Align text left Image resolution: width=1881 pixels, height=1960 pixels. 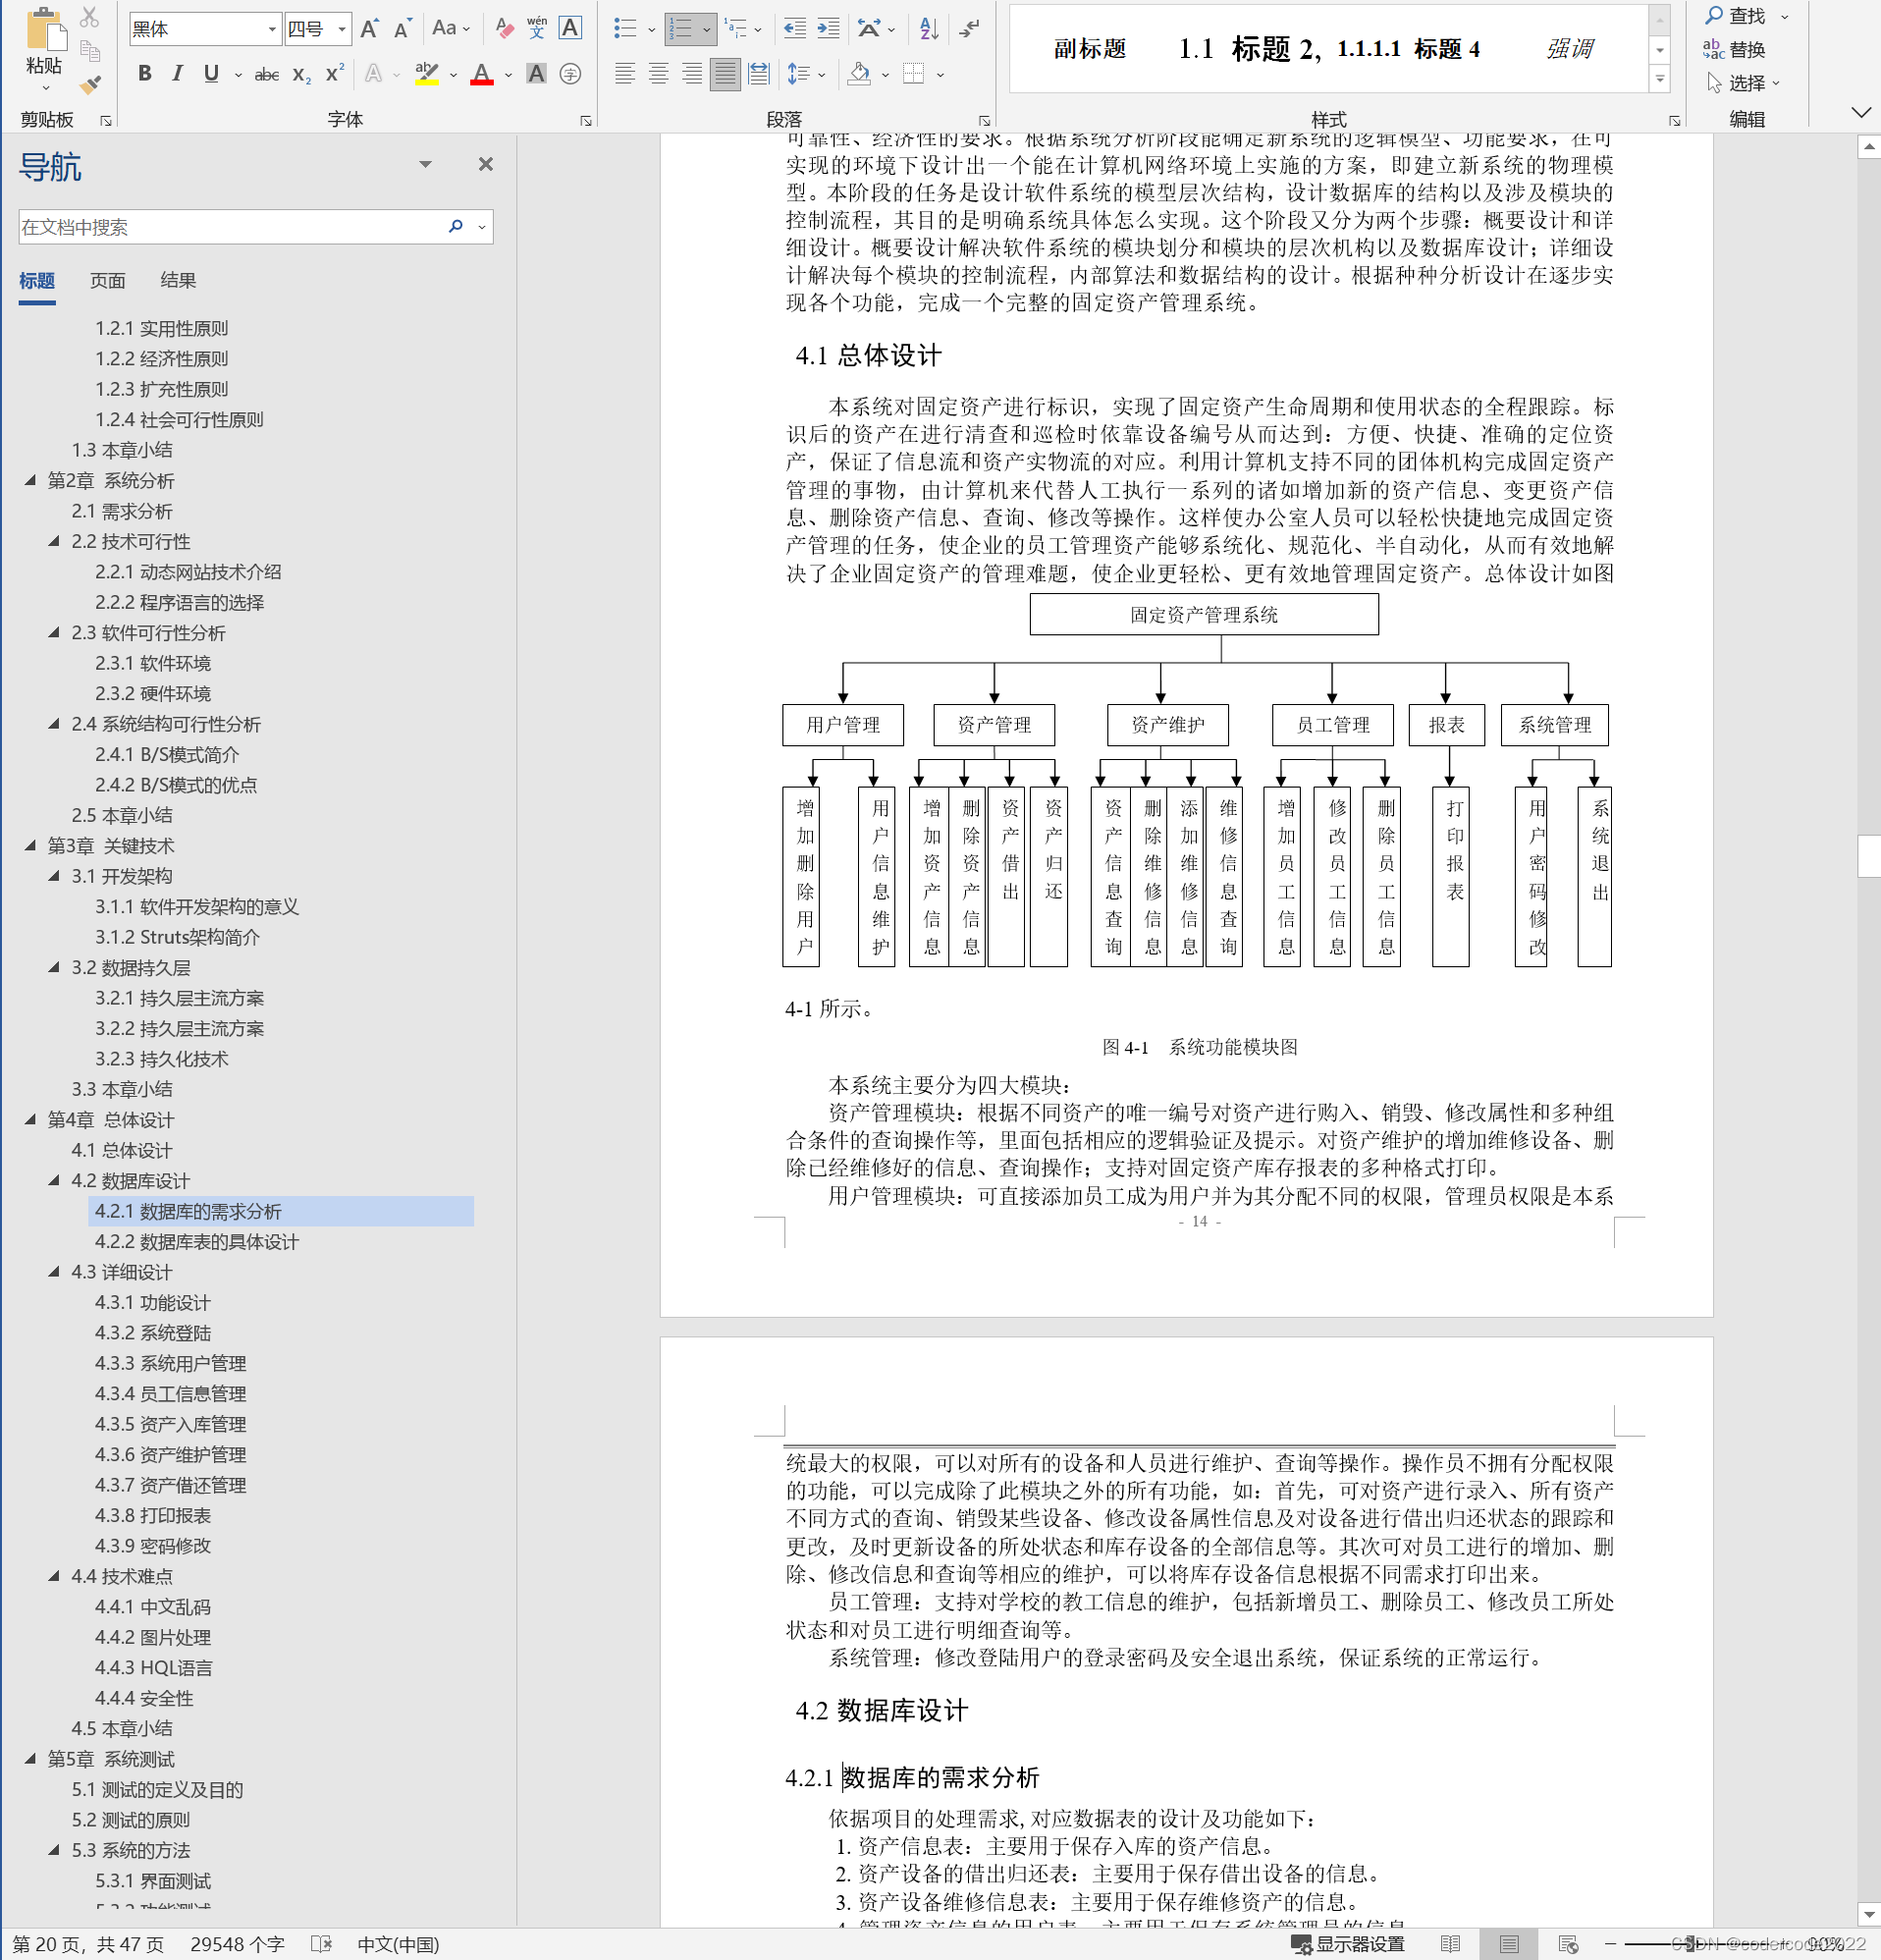(624, 74)
